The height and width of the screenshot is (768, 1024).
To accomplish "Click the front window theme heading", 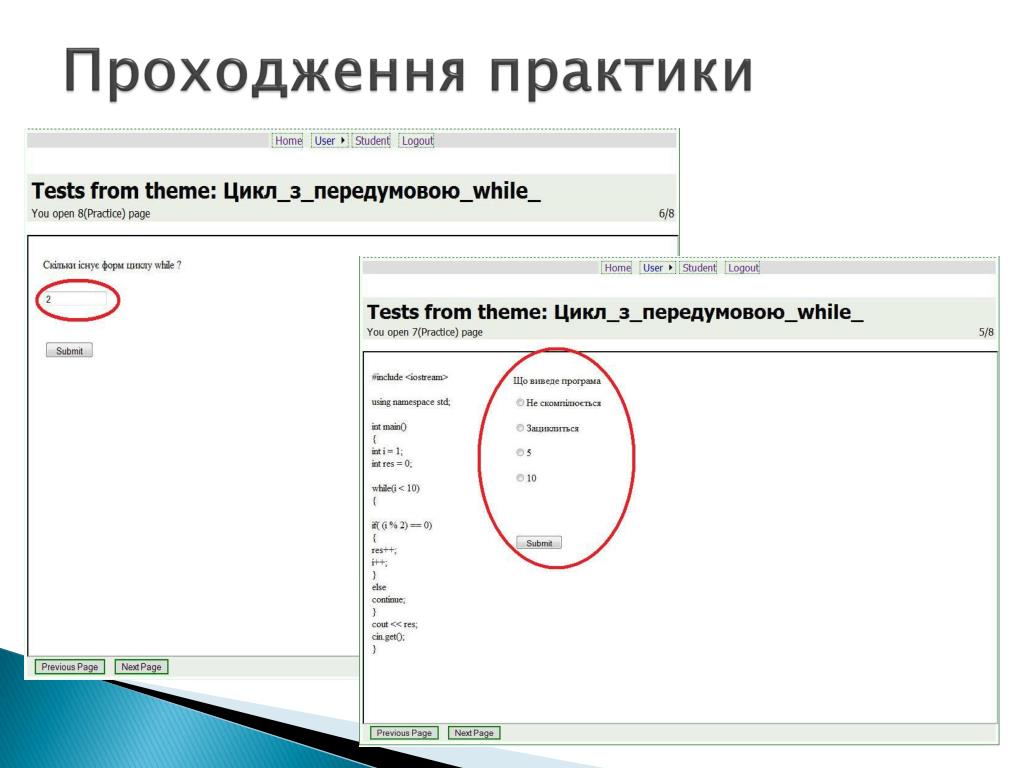I will [x=615, y=312].
